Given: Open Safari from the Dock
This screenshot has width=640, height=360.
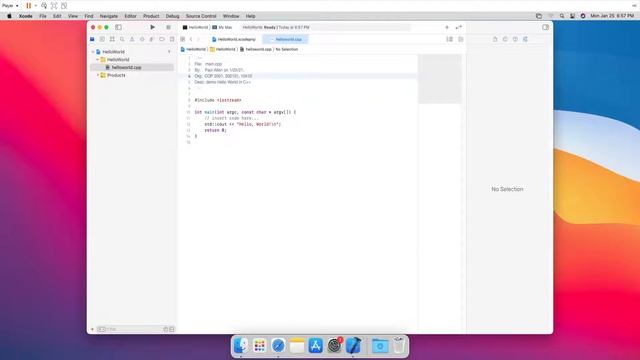Looking at the screenshot, I should [x=278, y=346].
